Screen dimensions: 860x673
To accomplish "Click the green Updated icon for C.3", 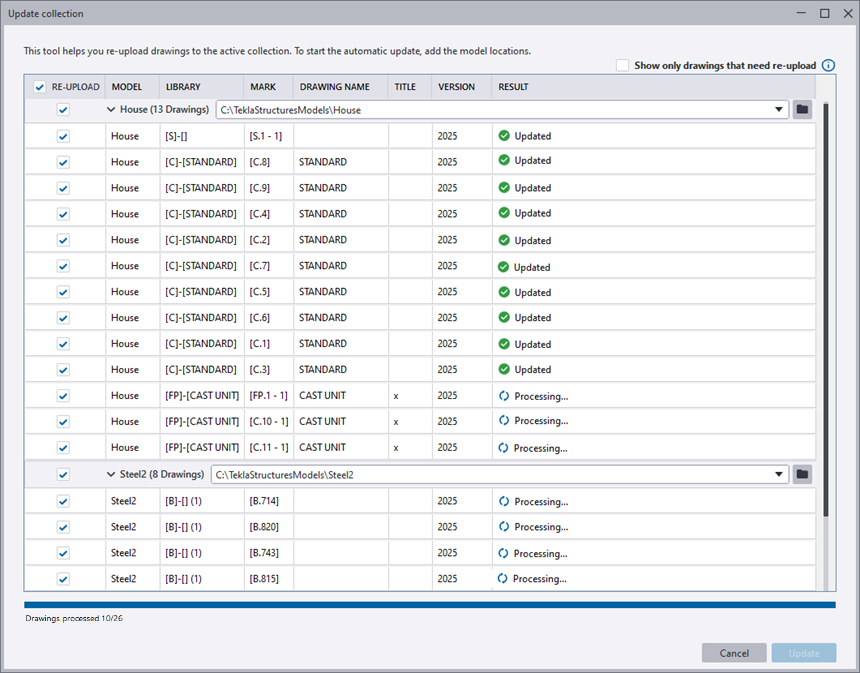I will click(504, 369).
